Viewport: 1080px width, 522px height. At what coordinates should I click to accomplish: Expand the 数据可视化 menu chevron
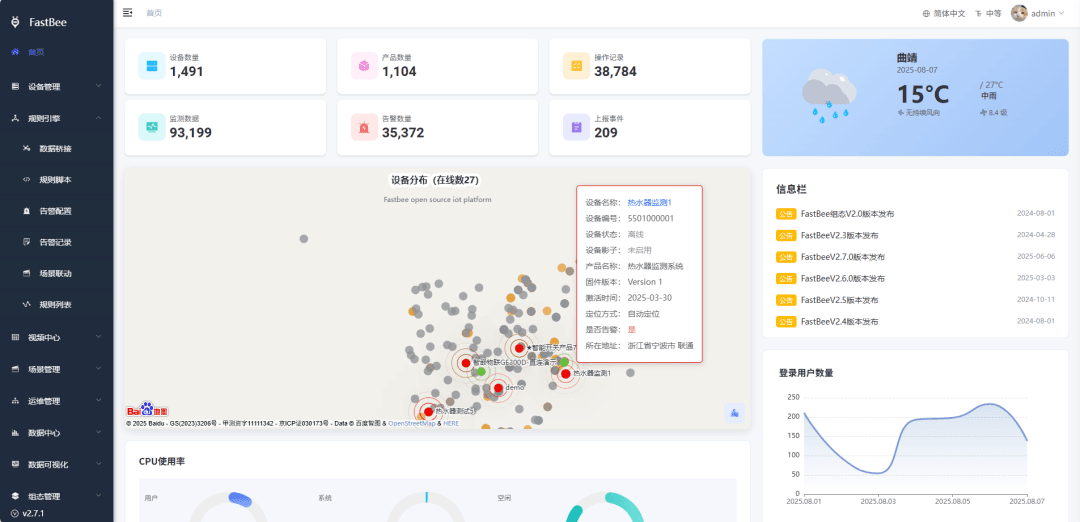pyautogui.click(x=98, y=464)
